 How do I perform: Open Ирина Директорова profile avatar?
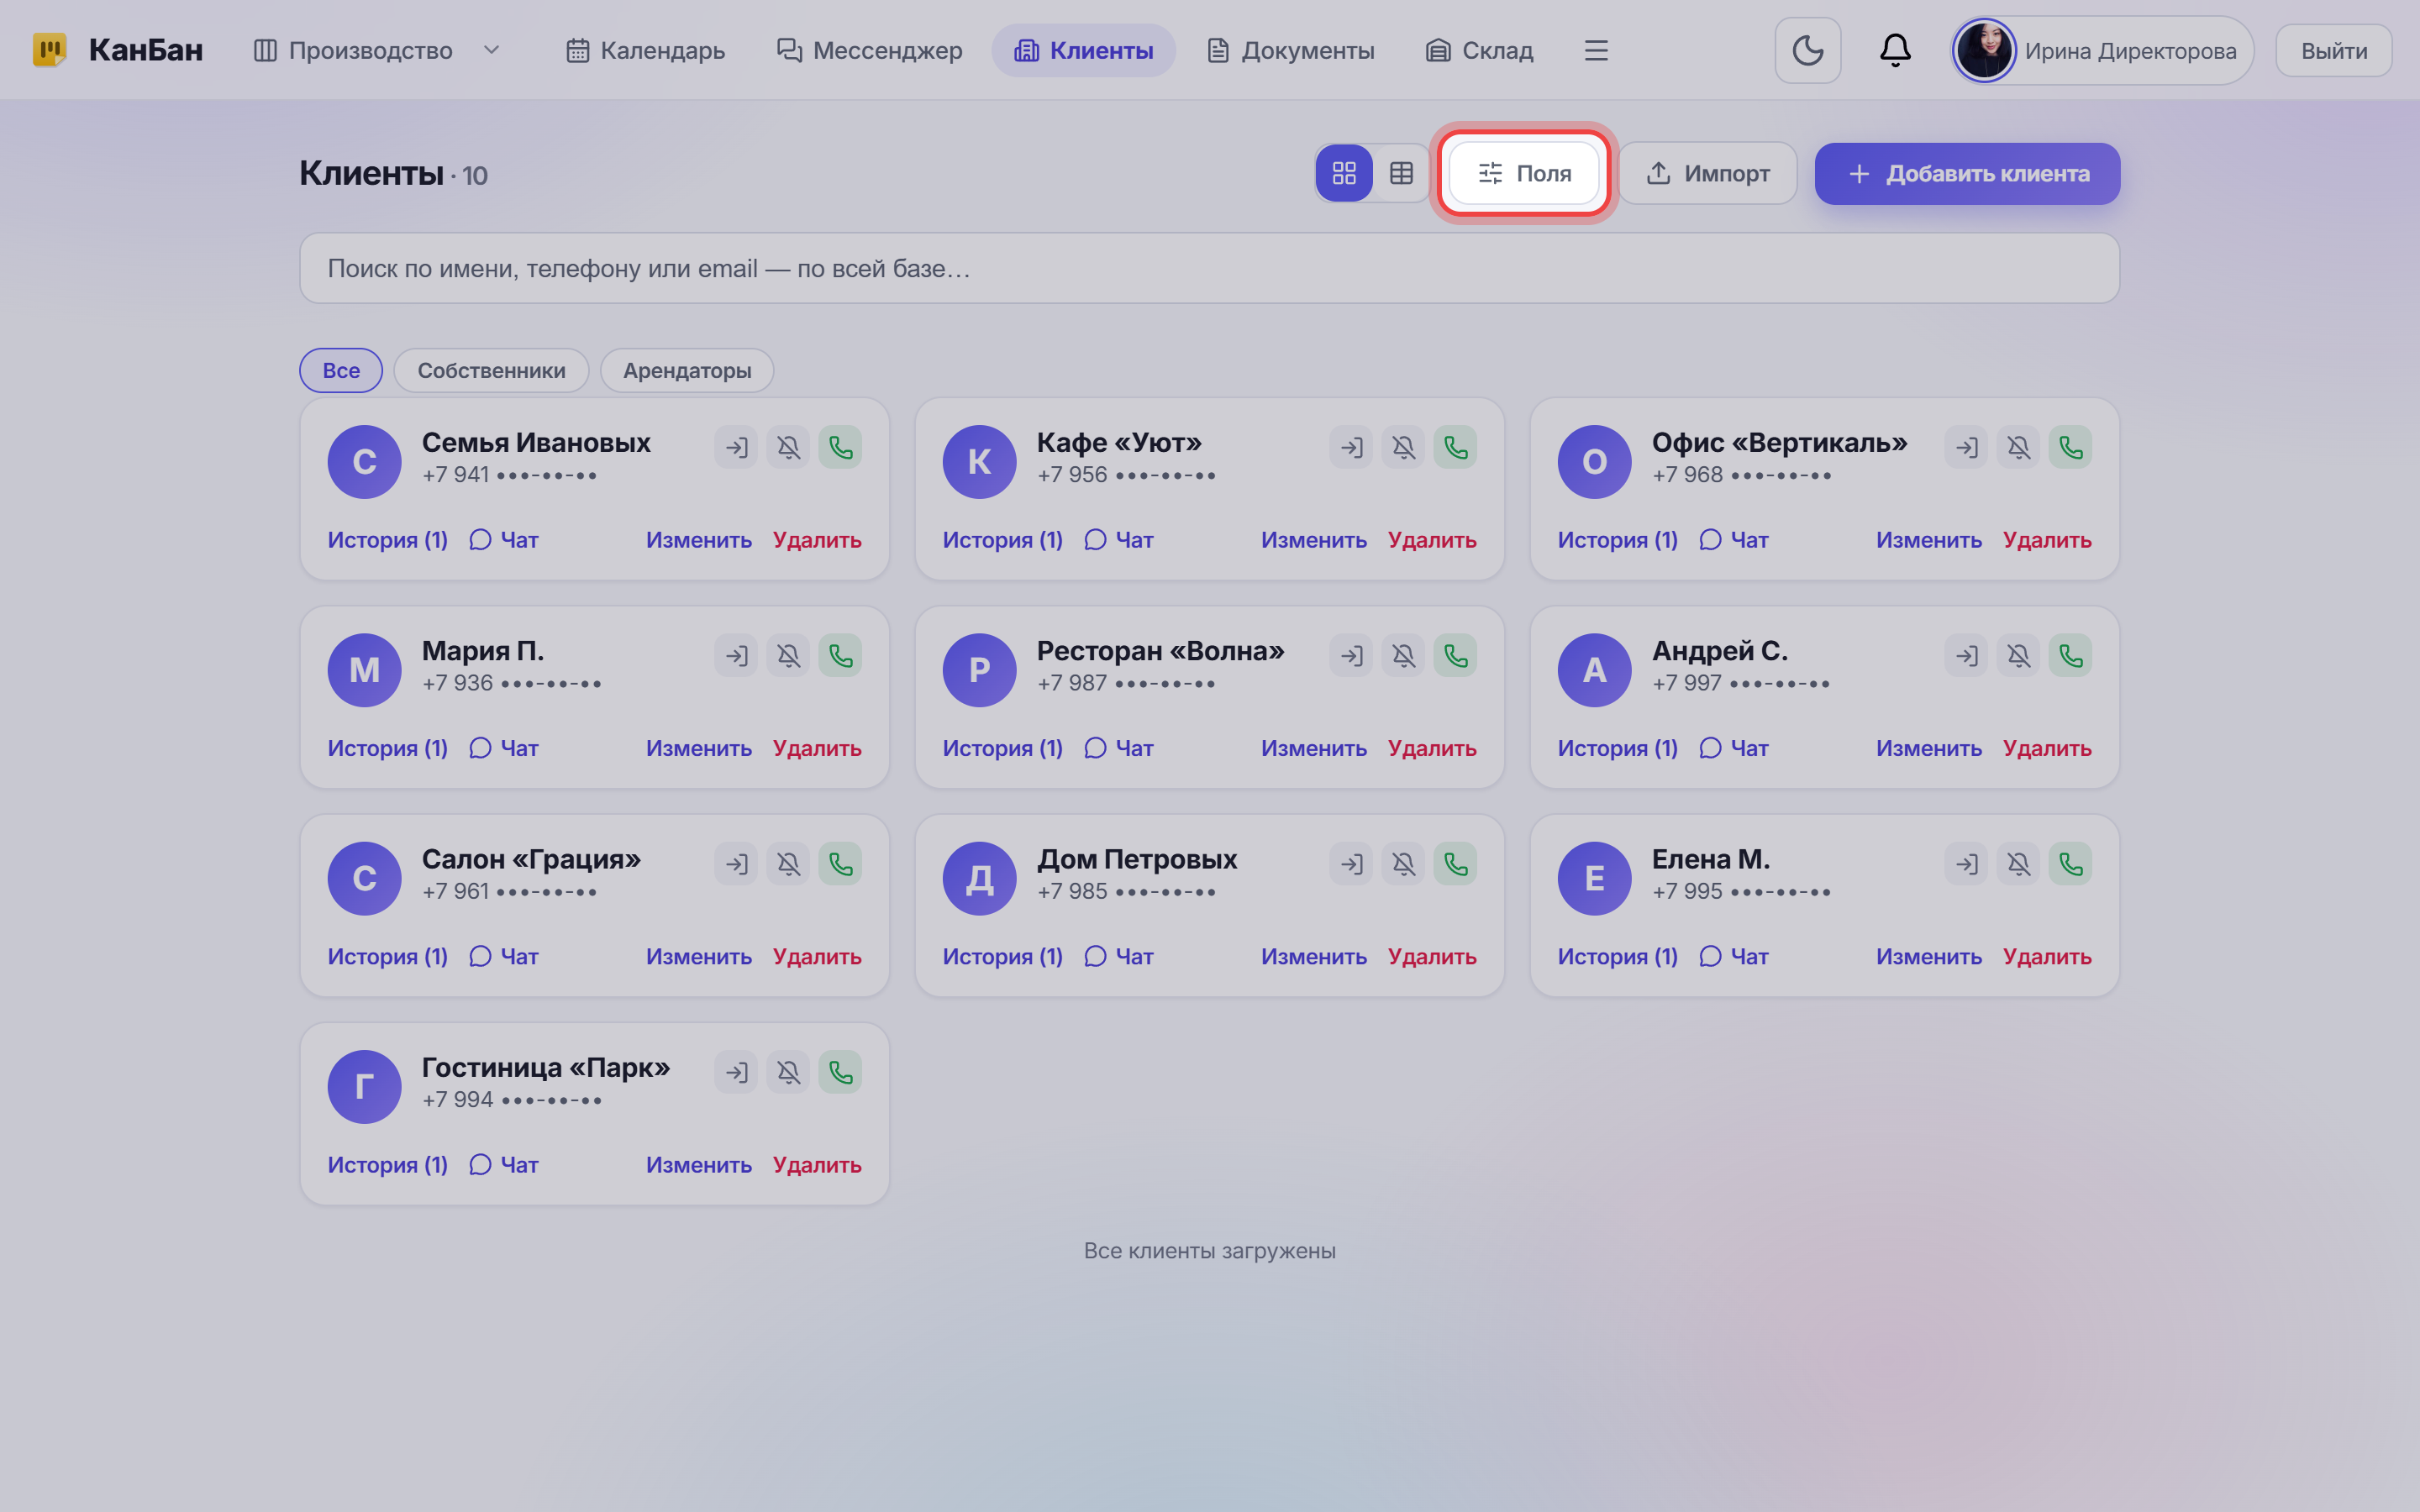[1984, 50]
